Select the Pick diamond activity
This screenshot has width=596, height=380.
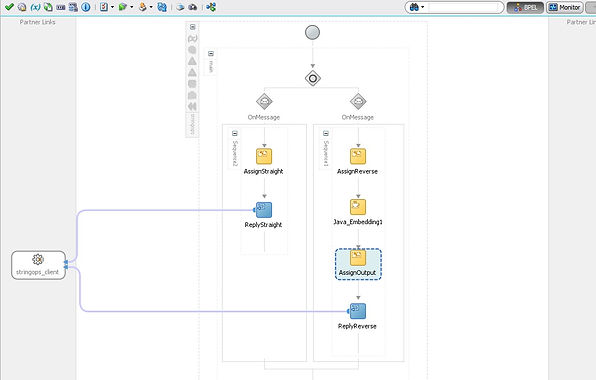point(313,78)
